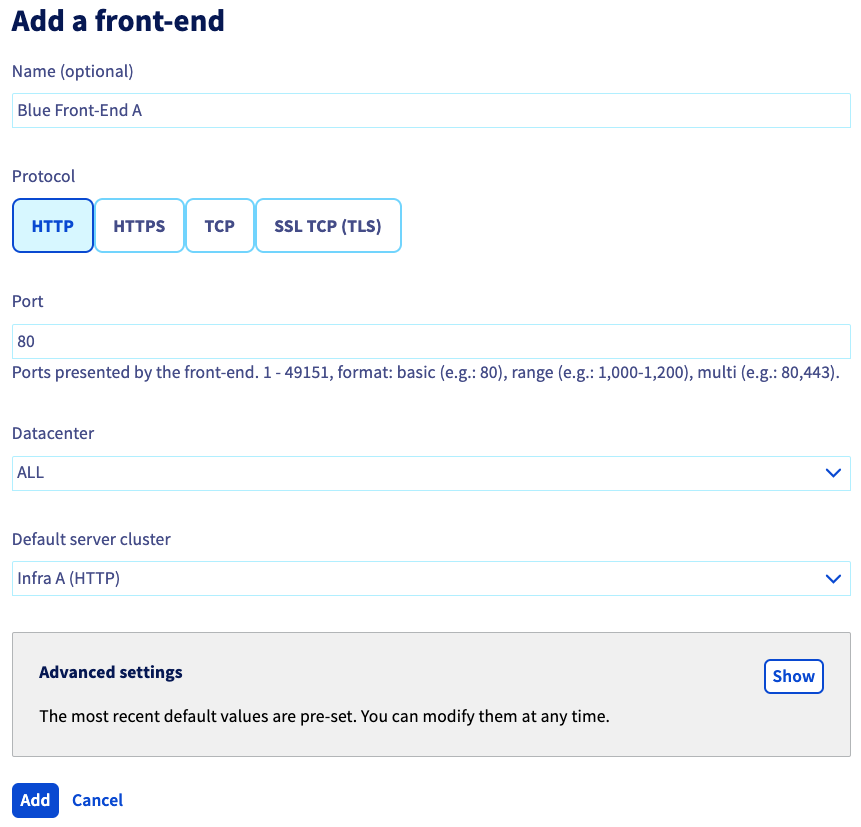Click the Port input field

431,342
